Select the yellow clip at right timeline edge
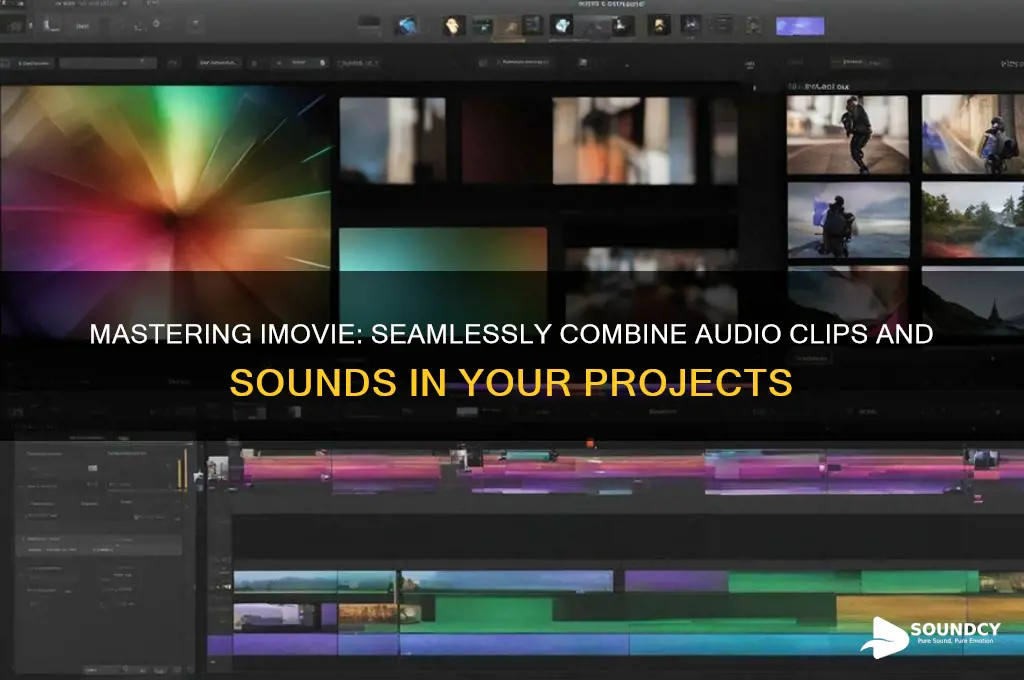This screenshot has width=1024, height=680. (x=930, y=611)
